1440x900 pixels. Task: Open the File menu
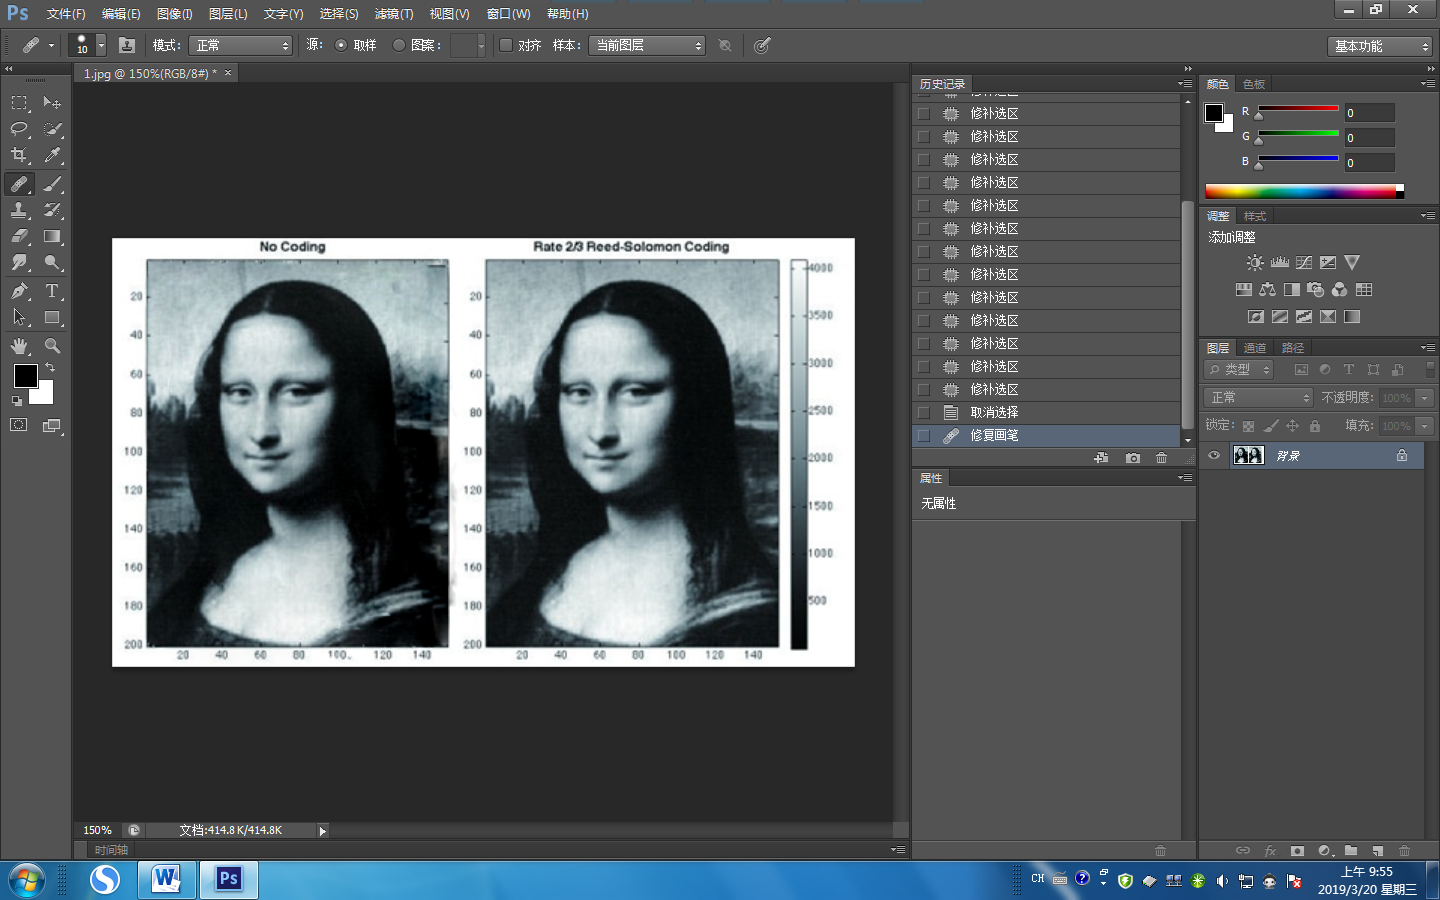pos(66,14)
